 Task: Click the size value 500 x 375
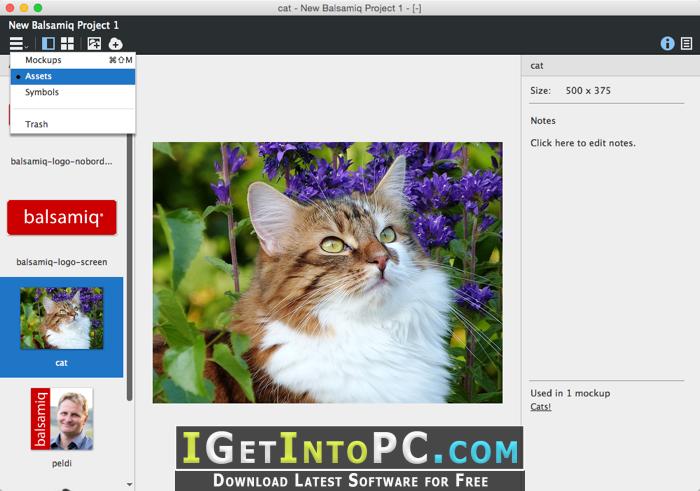(588, 91)
